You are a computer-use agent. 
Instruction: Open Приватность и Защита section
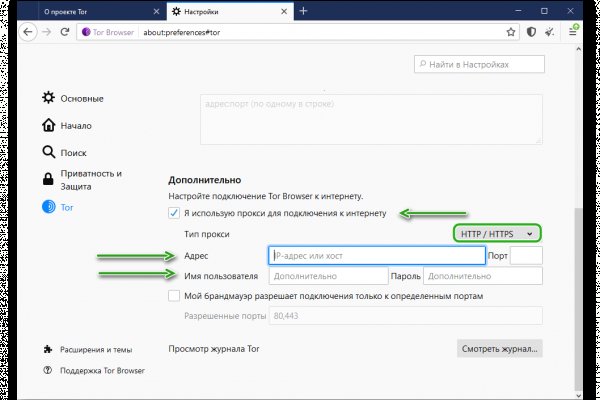click(90, 180)
